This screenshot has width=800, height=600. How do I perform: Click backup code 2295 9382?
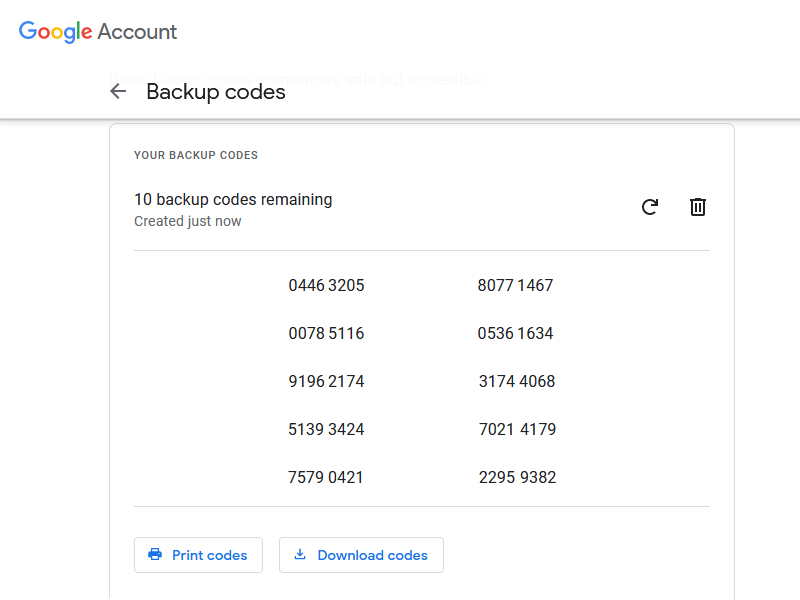tap(517, 478)
